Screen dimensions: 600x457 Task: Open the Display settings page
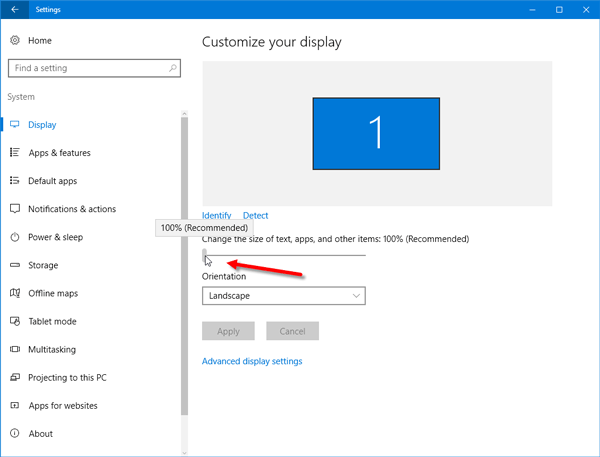[x=42, y=125]
